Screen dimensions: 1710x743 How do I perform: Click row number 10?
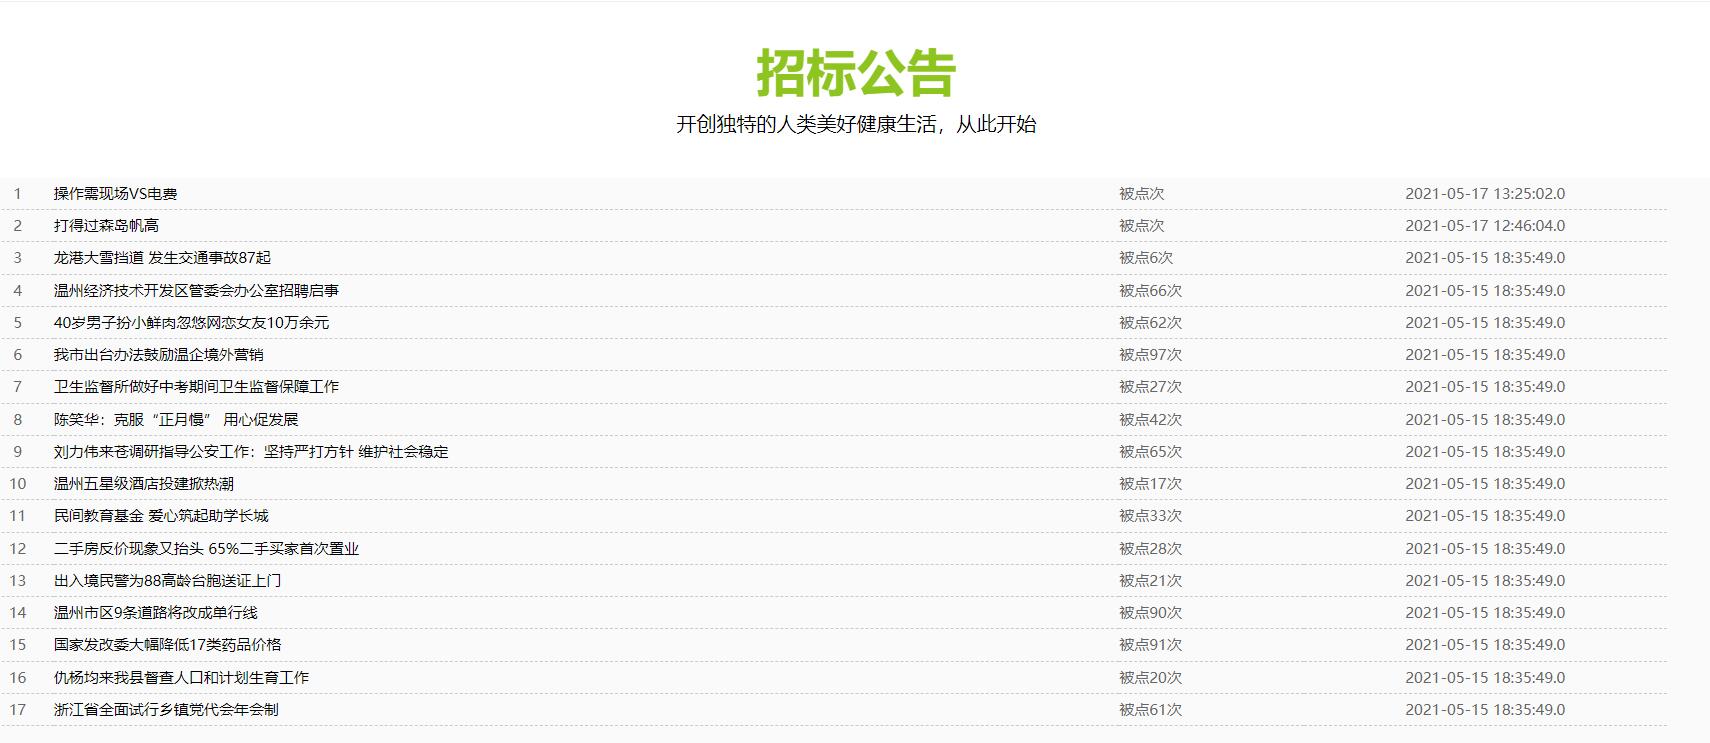(18, 484)
